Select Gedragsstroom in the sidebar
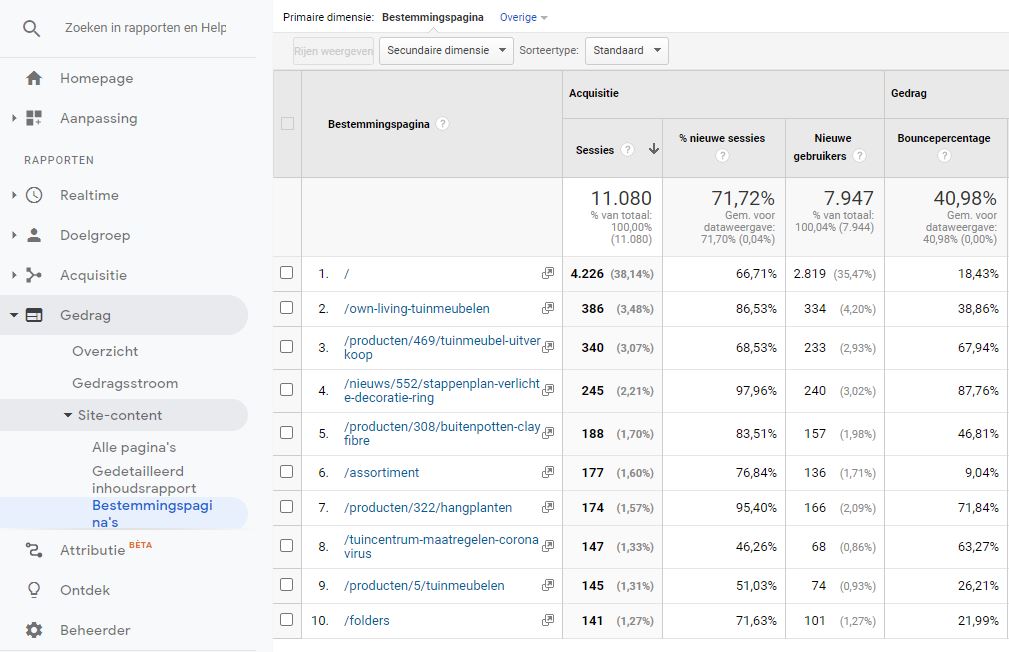This screenshot has height=652, width=1009. [x=125, y=383]
